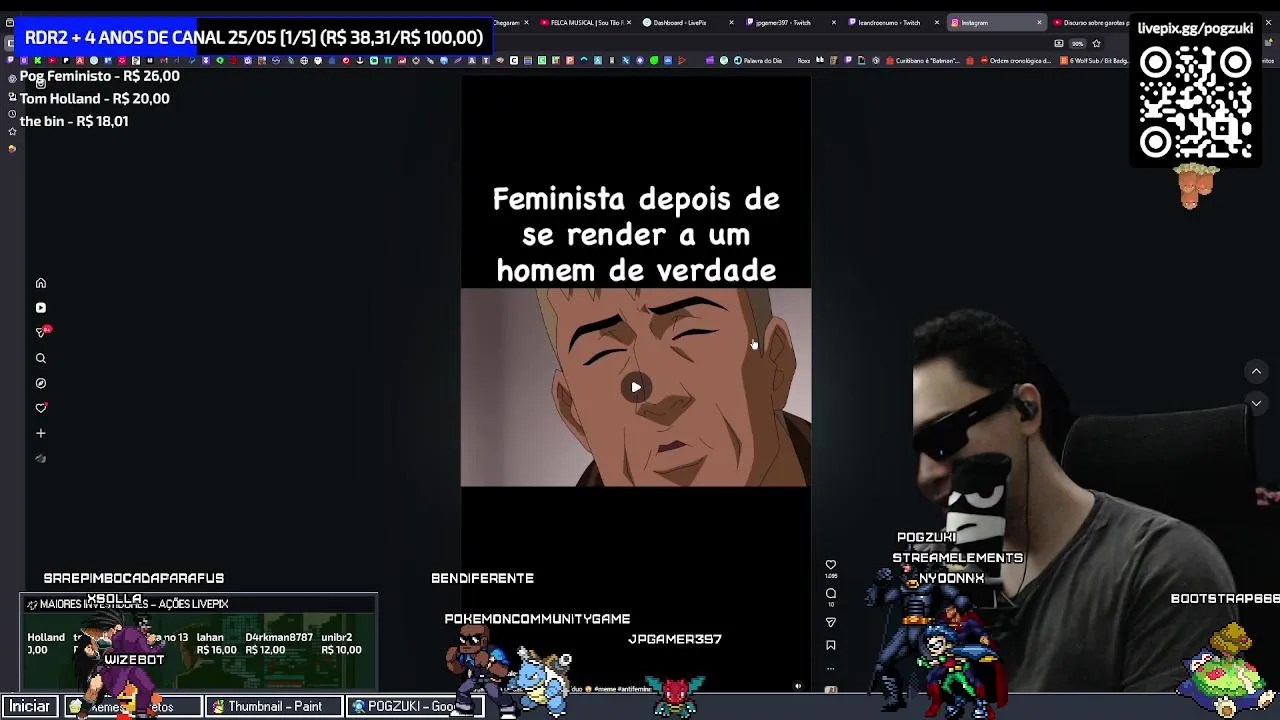Click the 'JPGAMER397' chat name
This screenshot has width=1280, height=720.
point(675,639)
